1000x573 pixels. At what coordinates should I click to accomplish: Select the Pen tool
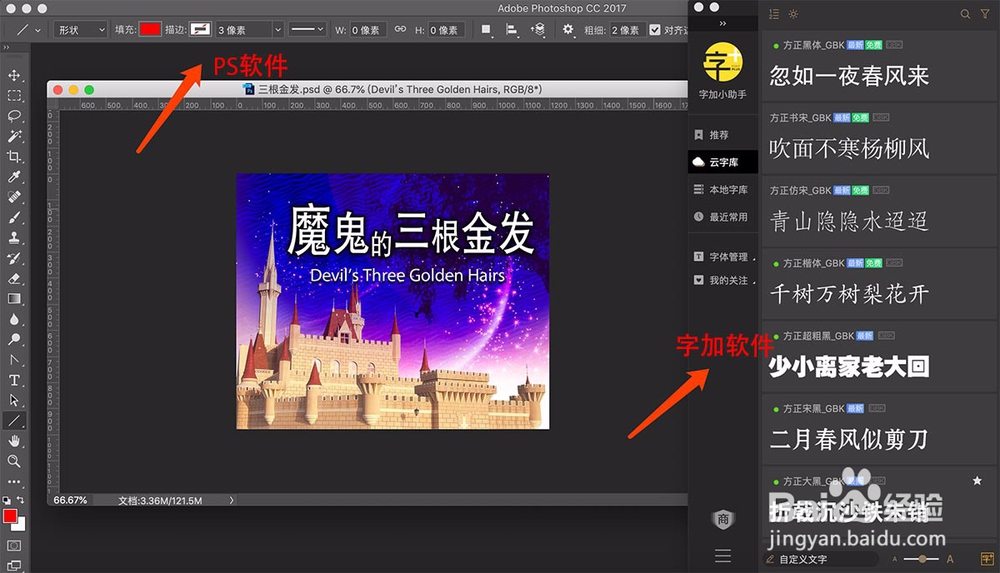[x=14, y=360]
